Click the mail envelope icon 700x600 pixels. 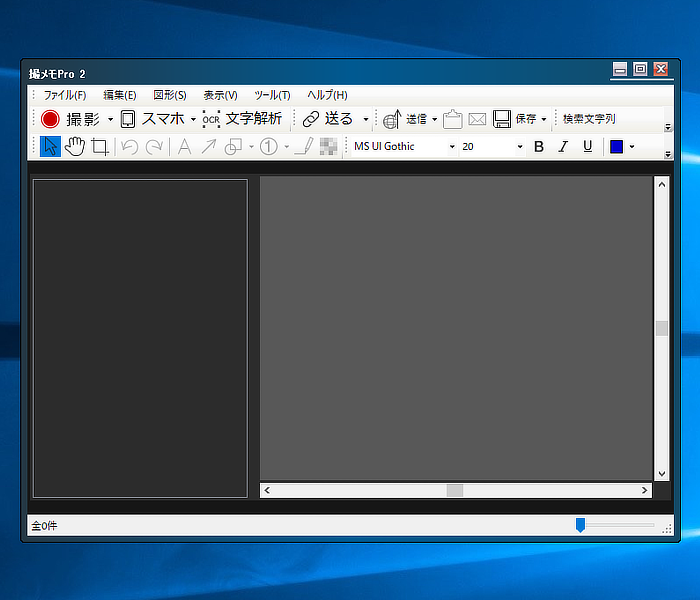pyautogui.click(x=477, y=119)
